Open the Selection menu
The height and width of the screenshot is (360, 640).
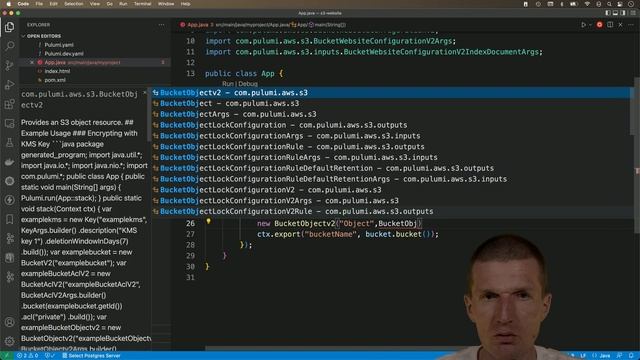(x=74, y=4)
